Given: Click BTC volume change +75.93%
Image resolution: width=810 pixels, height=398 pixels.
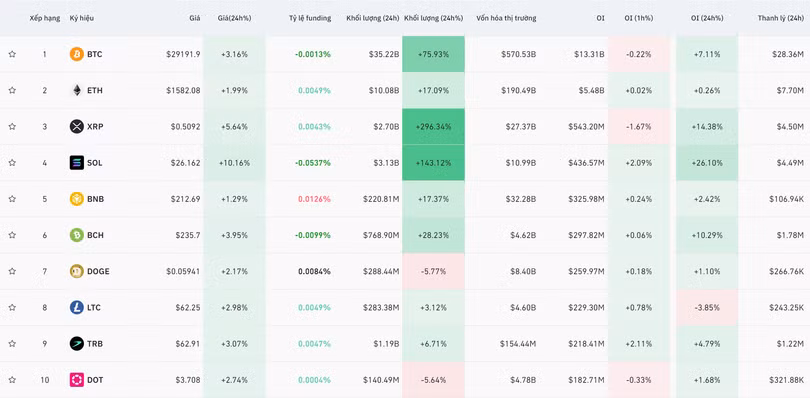Looking at the screenshot, I should tap(434, 54).
